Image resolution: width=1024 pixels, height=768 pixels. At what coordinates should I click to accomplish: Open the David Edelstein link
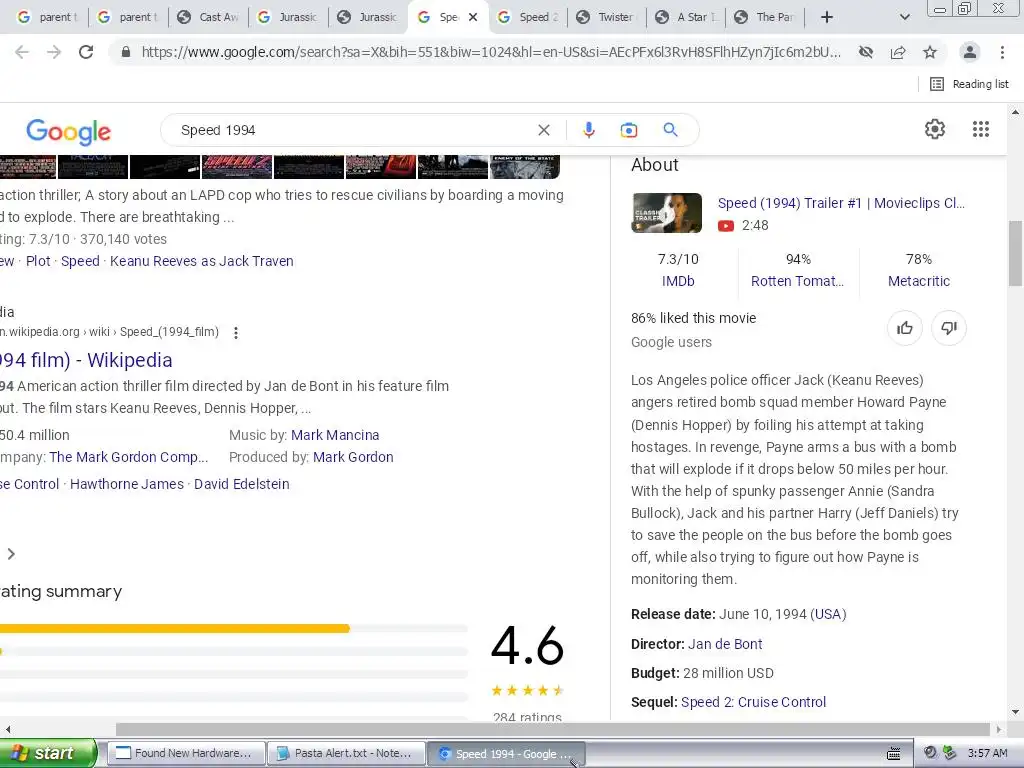pyautogui.click(x=242, y=484)
